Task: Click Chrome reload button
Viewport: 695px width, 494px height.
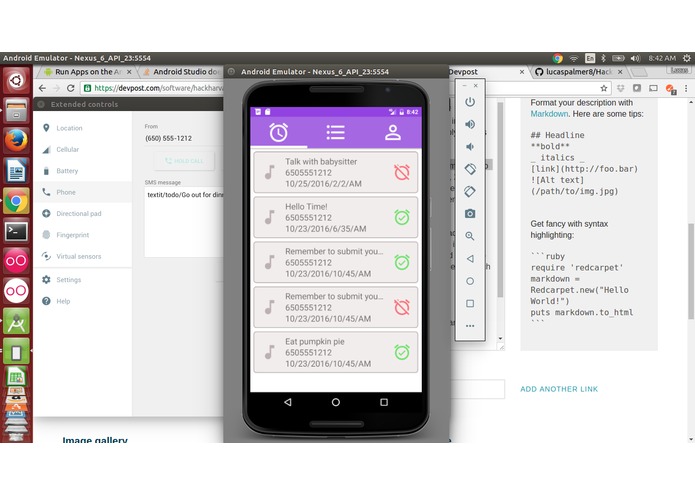Action: [x=70, y=88]
